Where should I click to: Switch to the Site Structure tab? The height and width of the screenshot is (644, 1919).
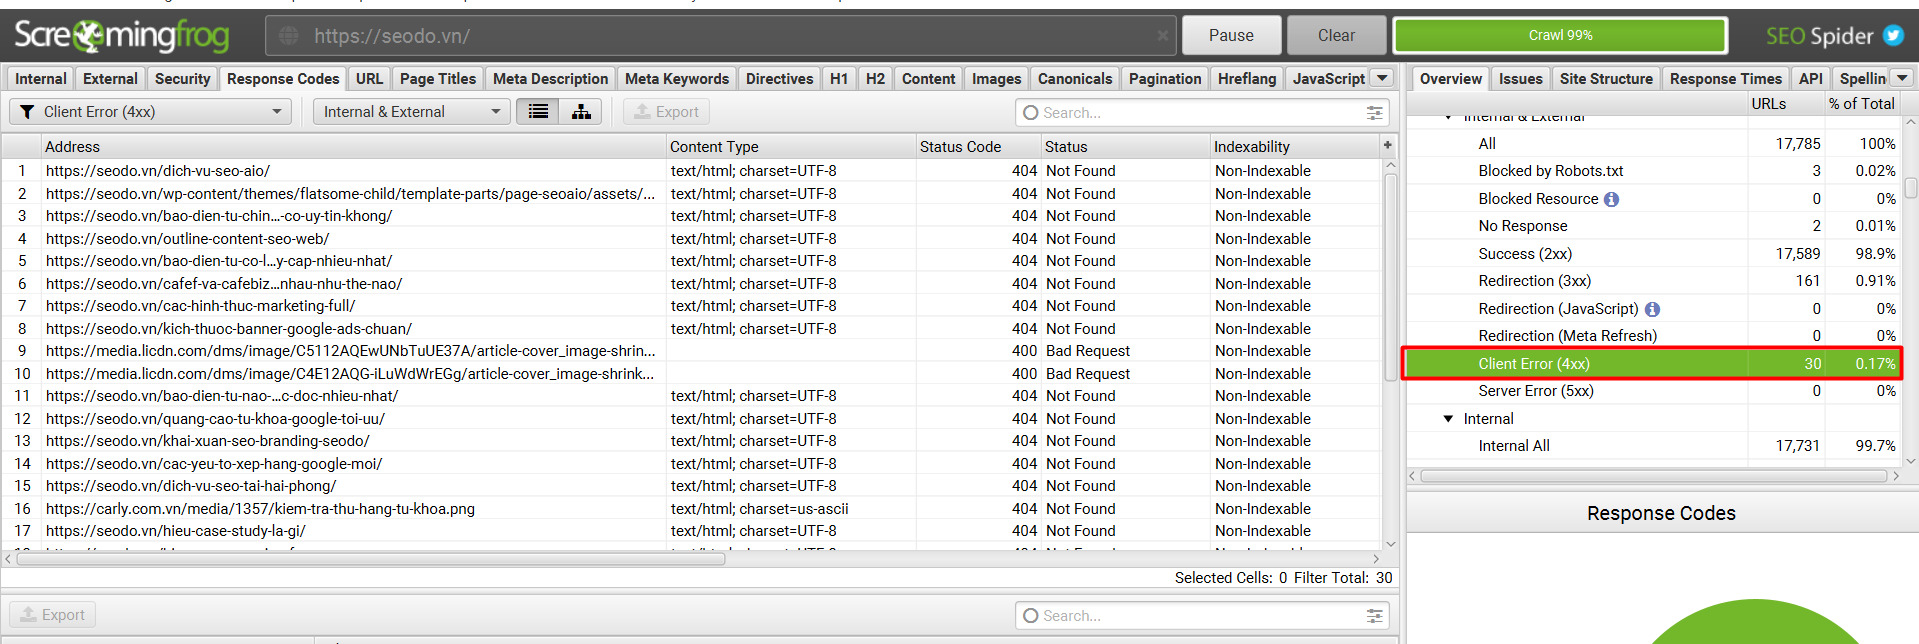pos(1606,79)
